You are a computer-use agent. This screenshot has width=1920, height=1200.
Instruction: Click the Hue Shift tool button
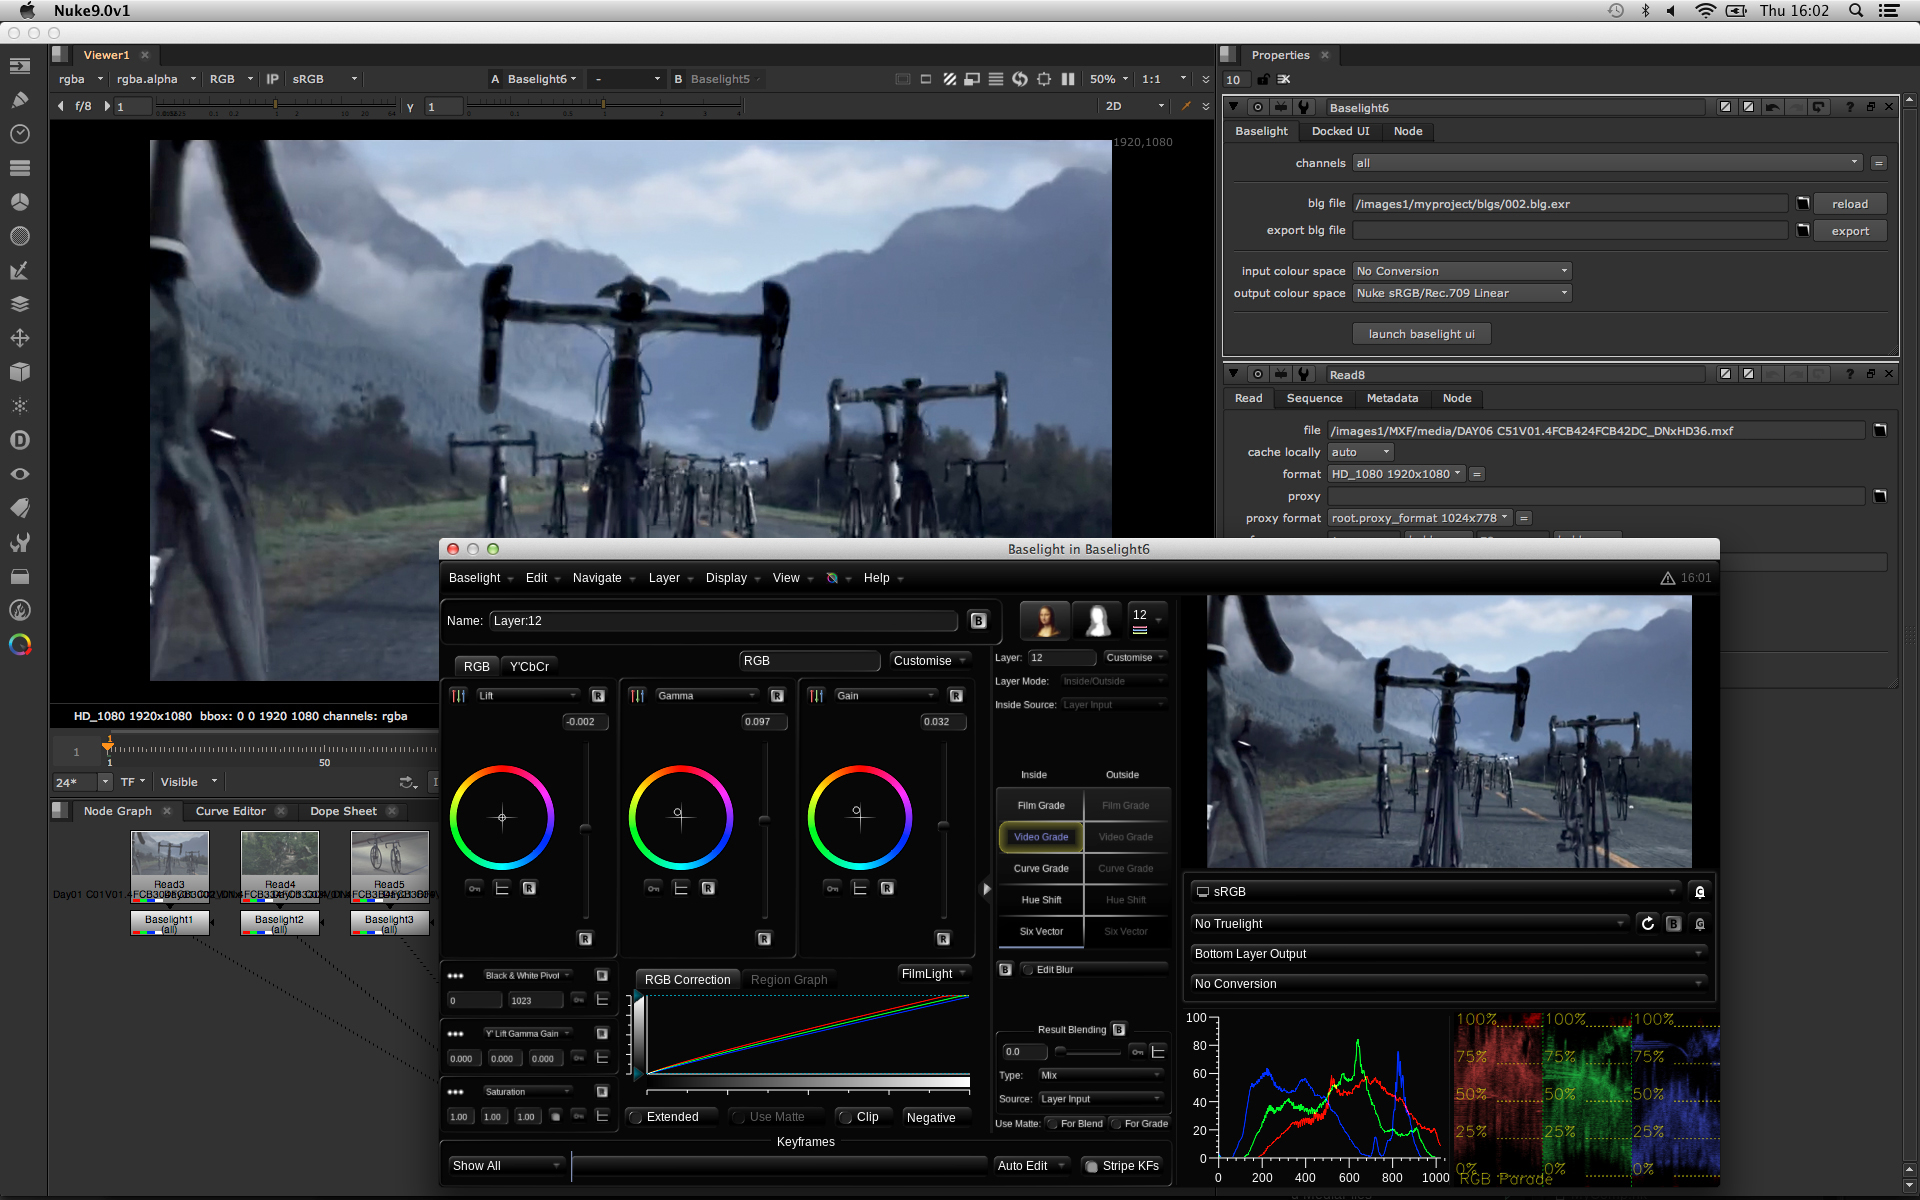pos(1037,900)
